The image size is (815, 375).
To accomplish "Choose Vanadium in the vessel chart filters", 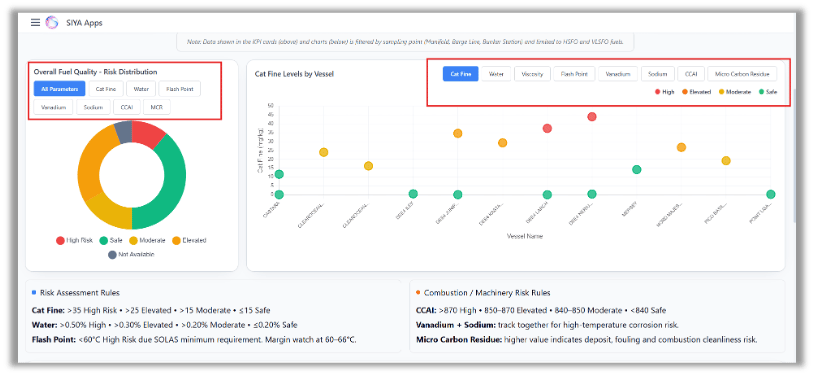I will 617,74.
